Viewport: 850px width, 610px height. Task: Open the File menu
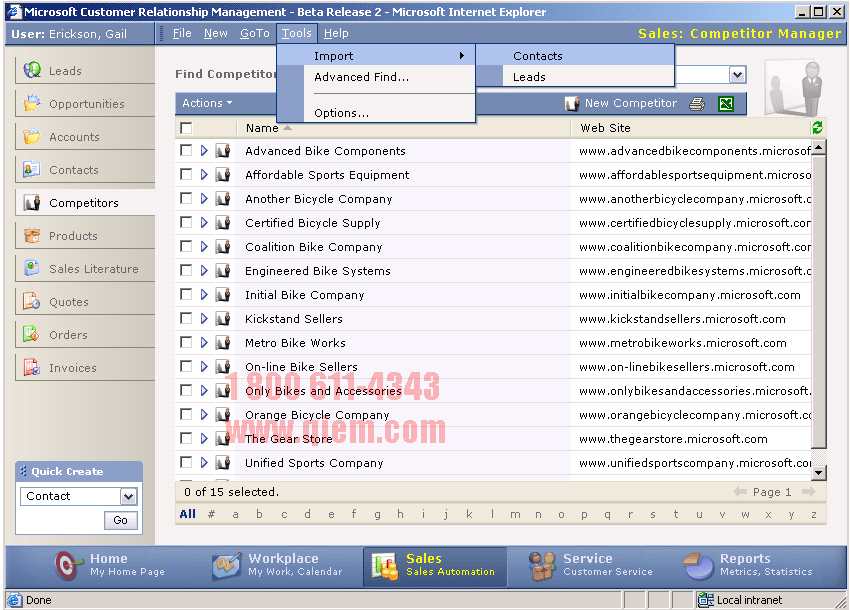click(182, 33)
